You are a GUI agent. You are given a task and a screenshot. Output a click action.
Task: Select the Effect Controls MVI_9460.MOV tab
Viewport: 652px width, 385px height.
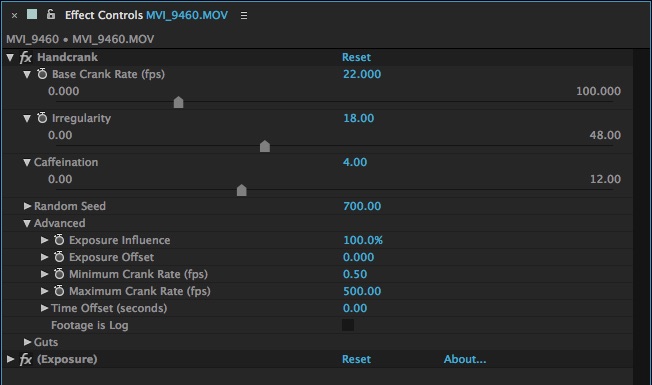coord(146,15)
